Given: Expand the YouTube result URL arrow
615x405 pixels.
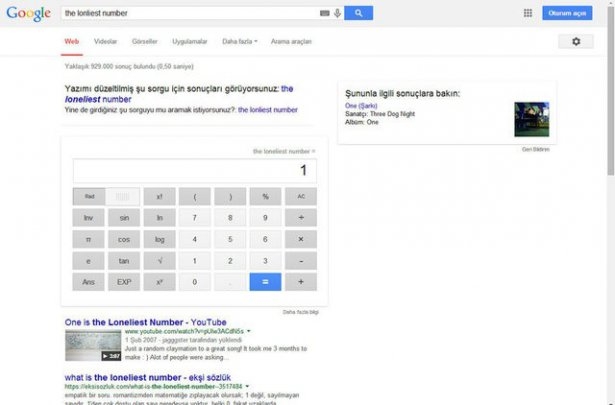Looking at the screenshot, I should [x=248, y=329].
